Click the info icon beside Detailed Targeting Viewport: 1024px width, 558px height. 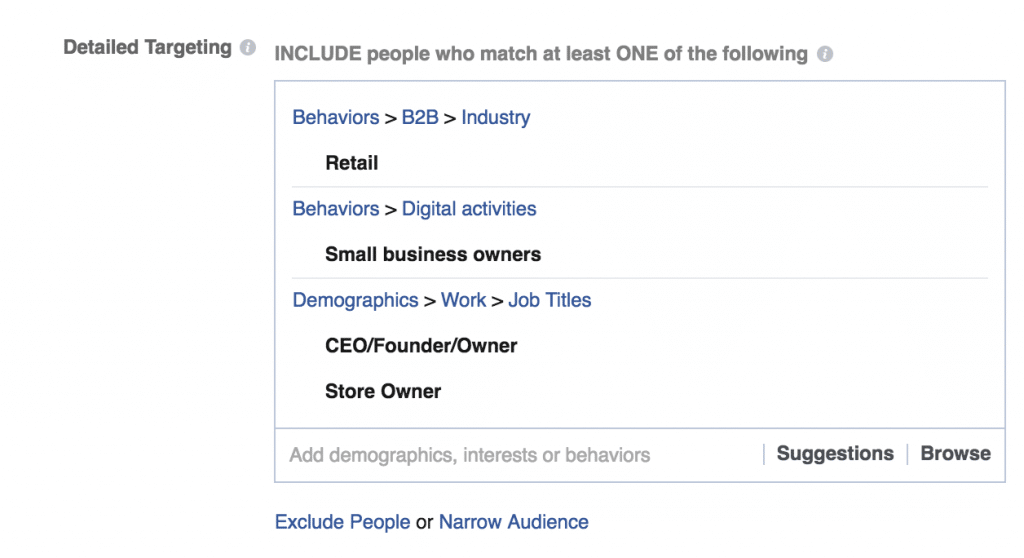pos(248,47)
